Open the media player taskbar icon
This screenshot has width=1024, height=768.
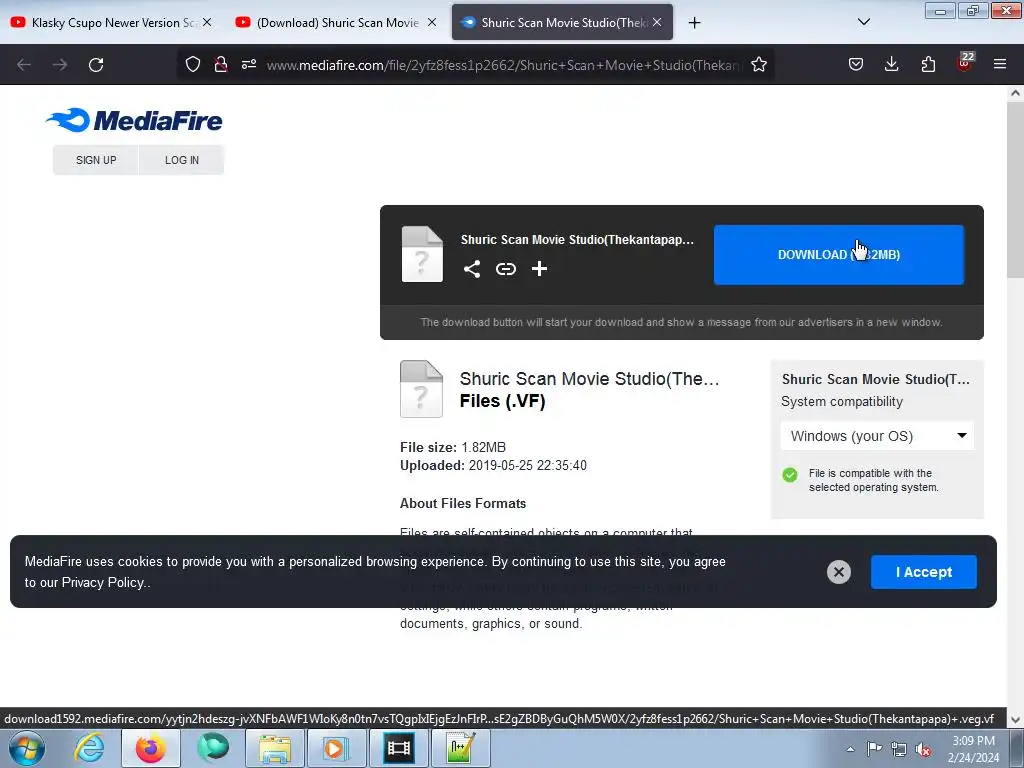336,748
